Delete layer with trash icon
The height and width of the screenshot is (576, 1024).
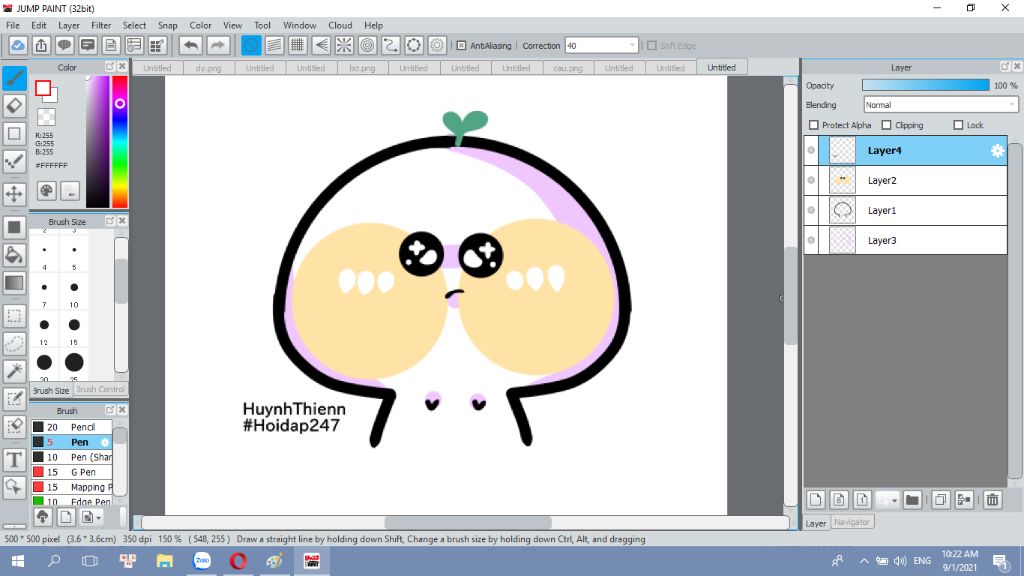993,500
